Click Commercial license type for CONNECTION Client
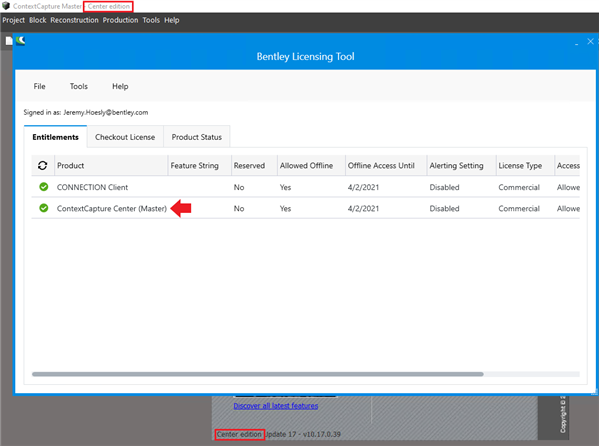Viewport: 599px width, 446px height. 519,187
